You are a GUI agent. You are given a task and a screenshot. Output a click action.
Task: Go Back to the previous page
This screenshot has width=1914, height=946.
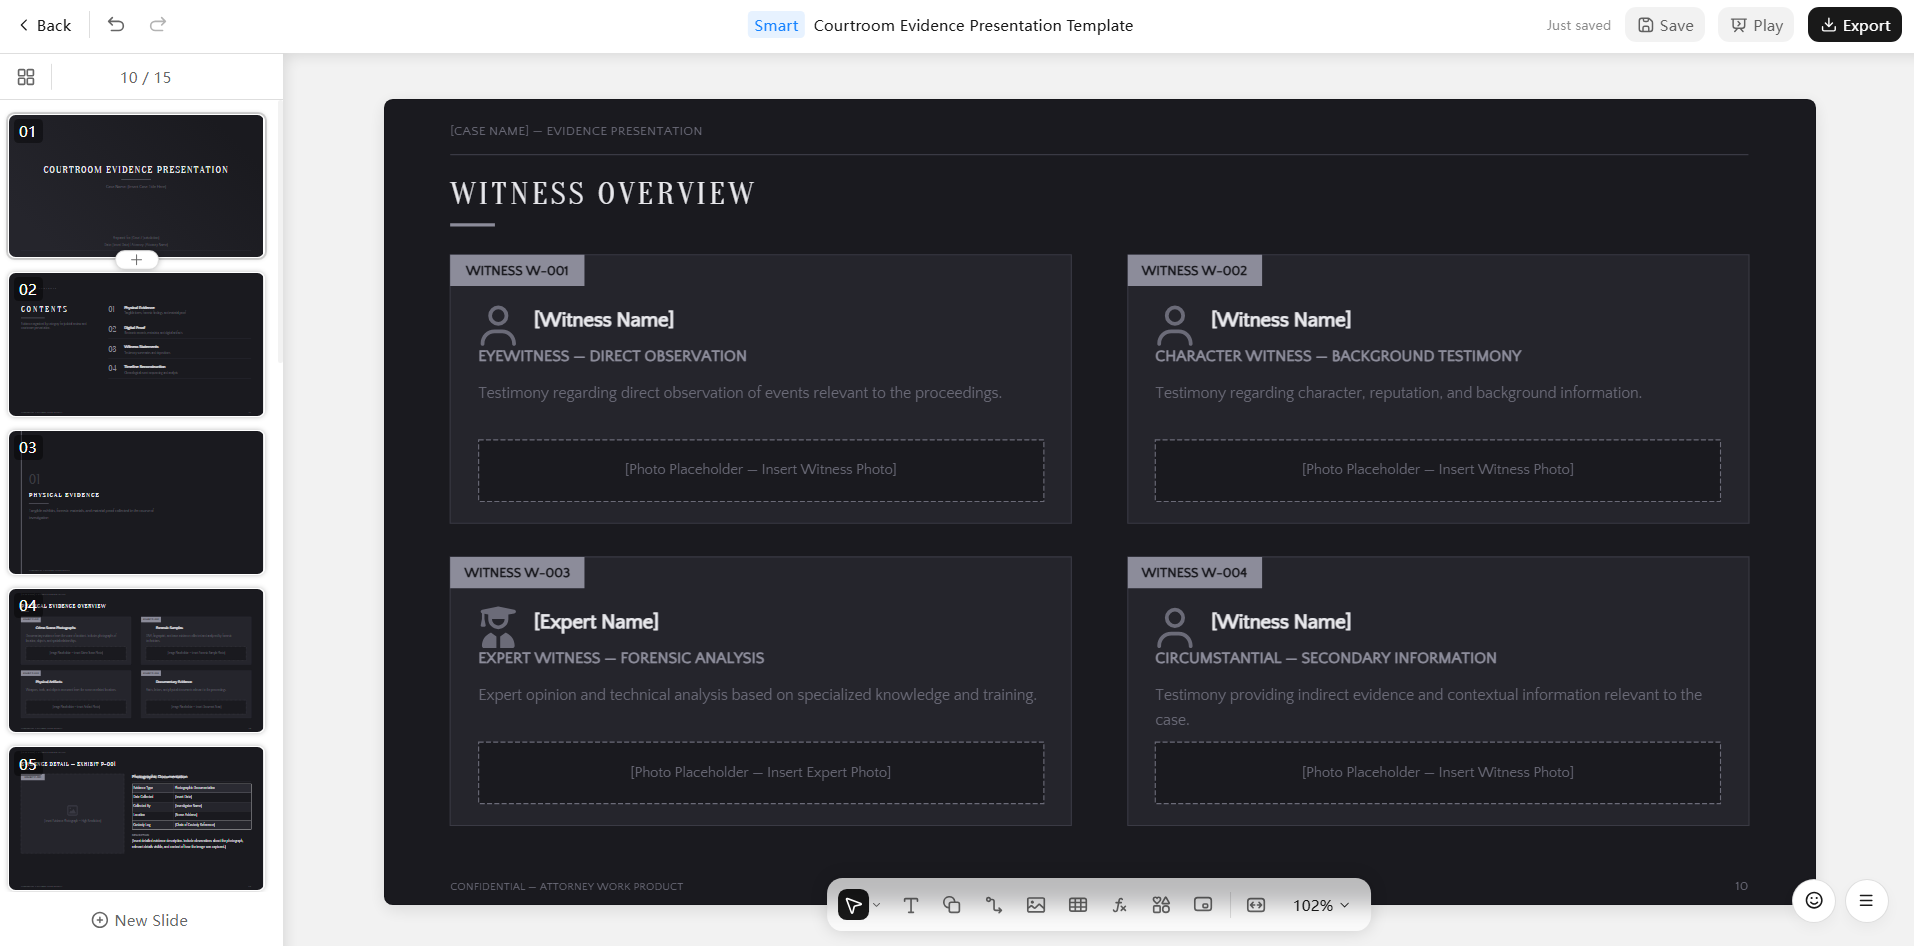[x=45, y=25]
